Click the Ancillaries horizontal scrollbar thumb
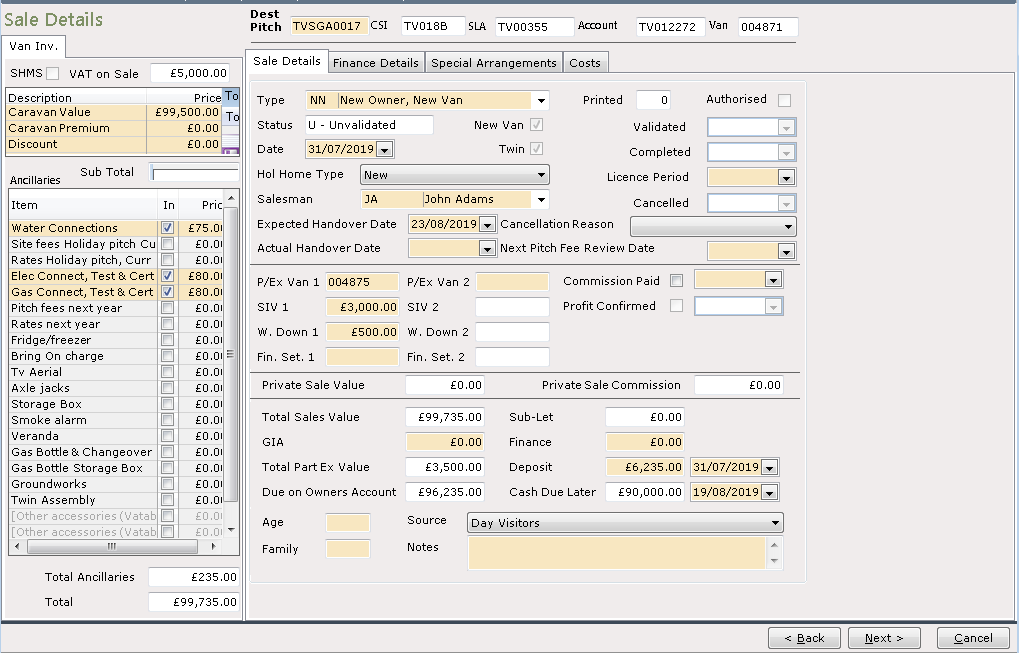This screenshot has width=1019, height=653. (112, 546)
